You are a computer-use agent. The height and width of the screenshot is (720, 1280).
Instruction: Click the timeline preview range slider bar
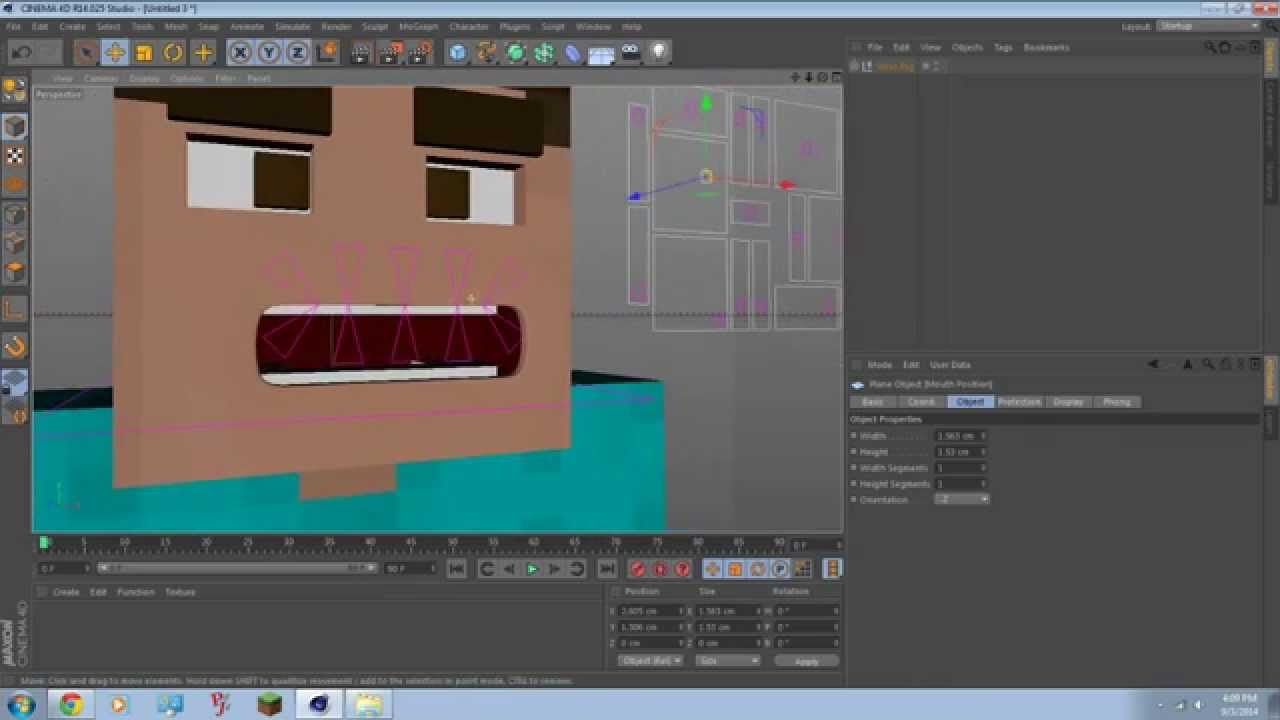(x=235, y=568)
